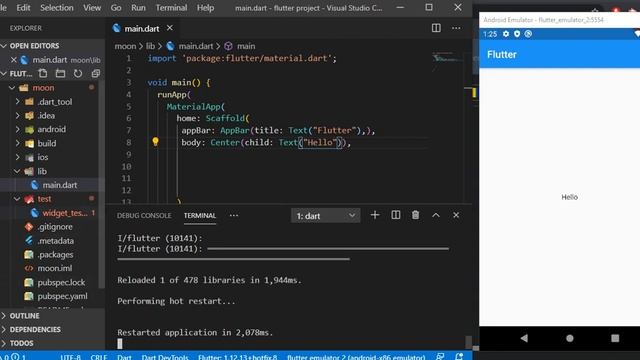The height and width of the screenshot is (360, 640).
Task: Open the .gitignore file
Action: (55, 227)
